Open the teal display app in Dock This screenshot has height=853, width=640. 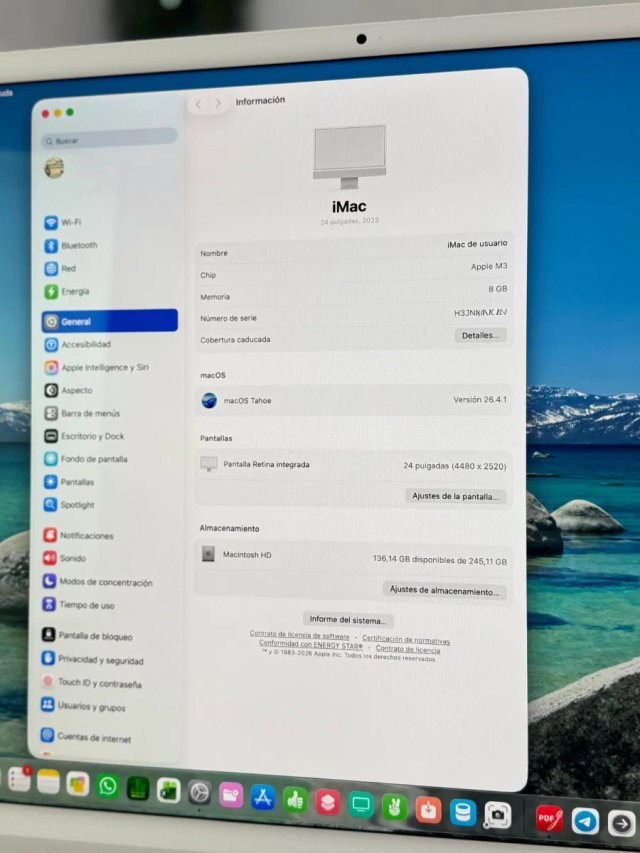[x=361, y=805]
